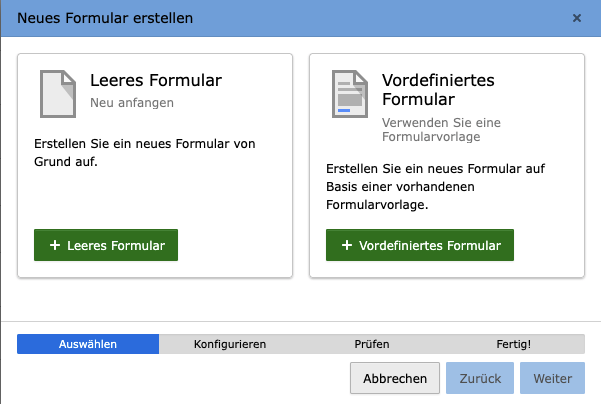The height and width of the screenshot is (404, 601).
Task: Click the blank page icon for Leeres Formular
Action: pyautogui.click(x=56, y=95)
